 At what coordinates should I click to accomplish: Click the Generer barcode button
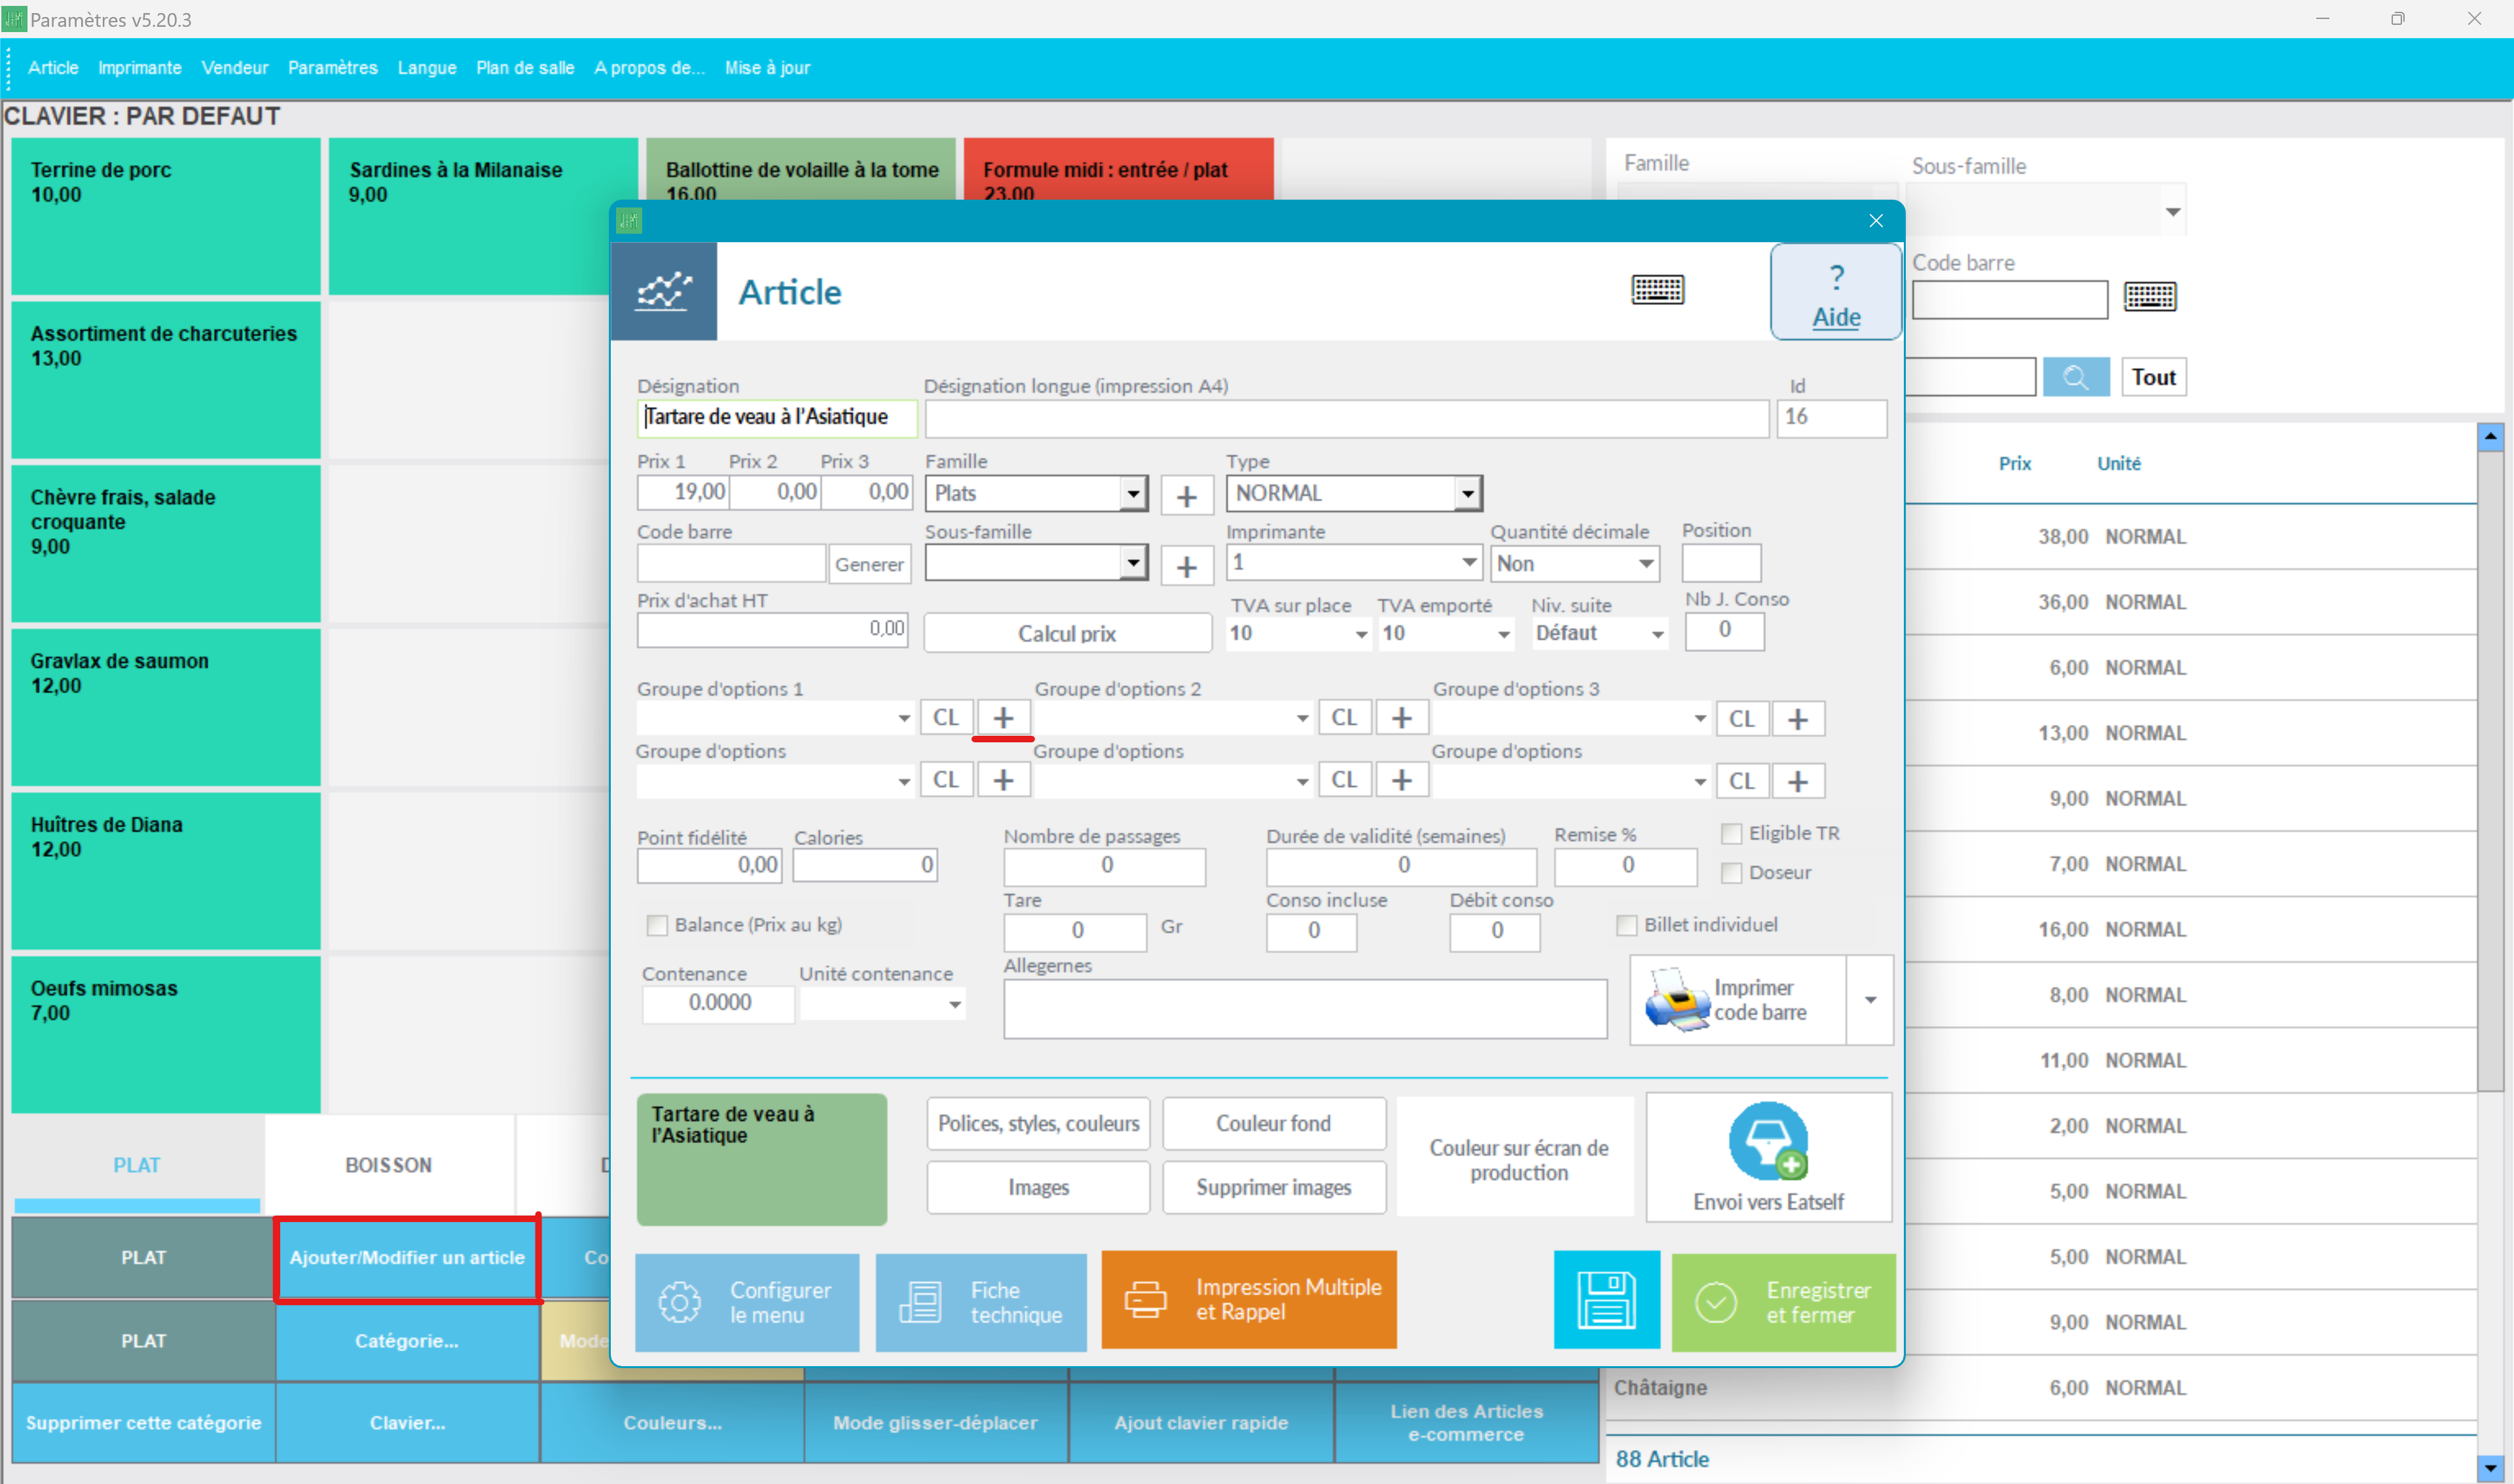pyautogui.click(x=869, y=564)
